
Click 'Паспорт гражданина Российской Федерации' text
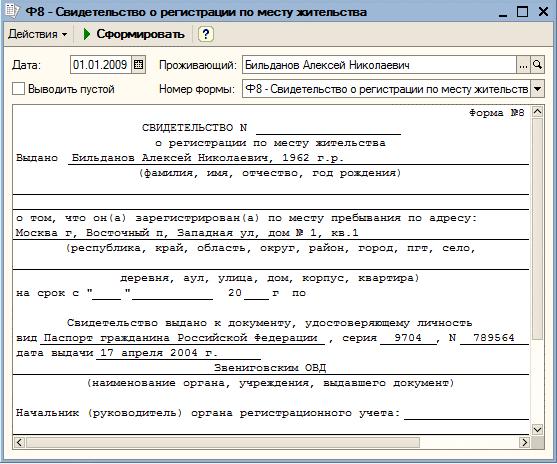[180, 338]
